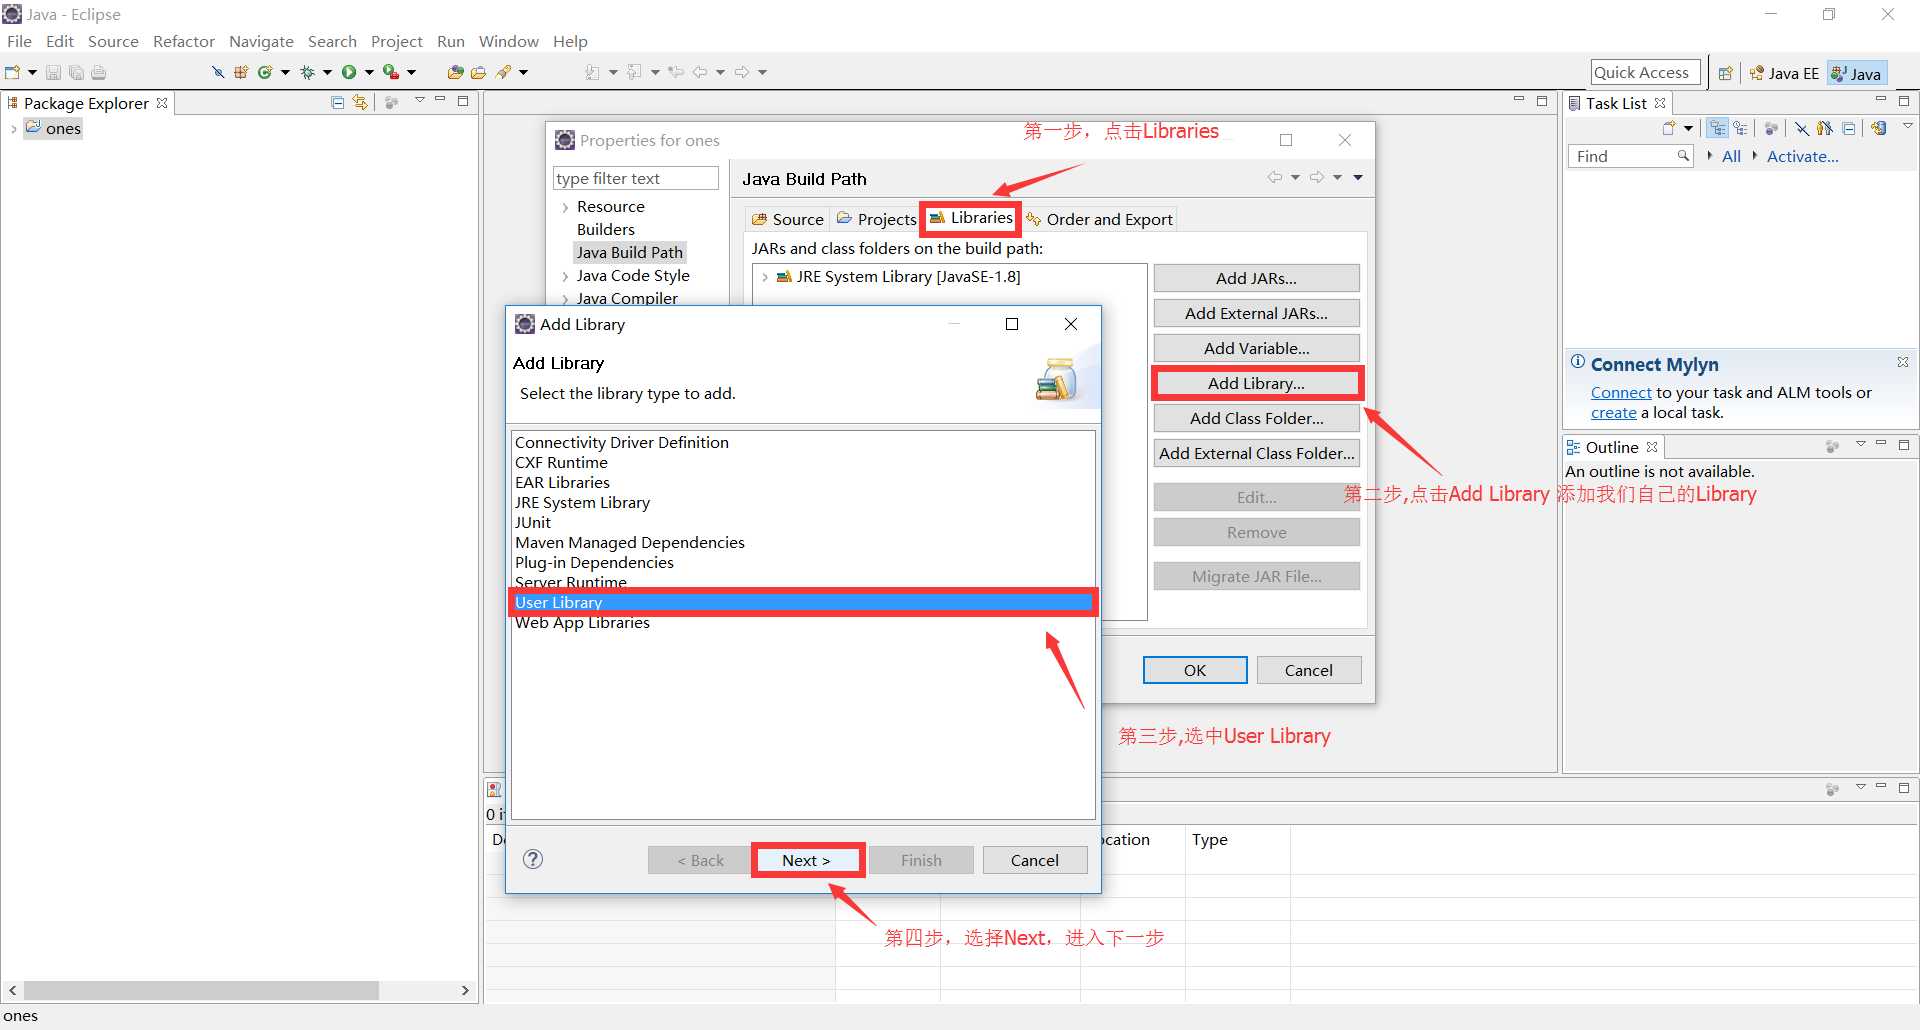The width and height of the screenshot is (1920, 1030).
Task: Click the Run External Tools icon
Action: point(391,72)
